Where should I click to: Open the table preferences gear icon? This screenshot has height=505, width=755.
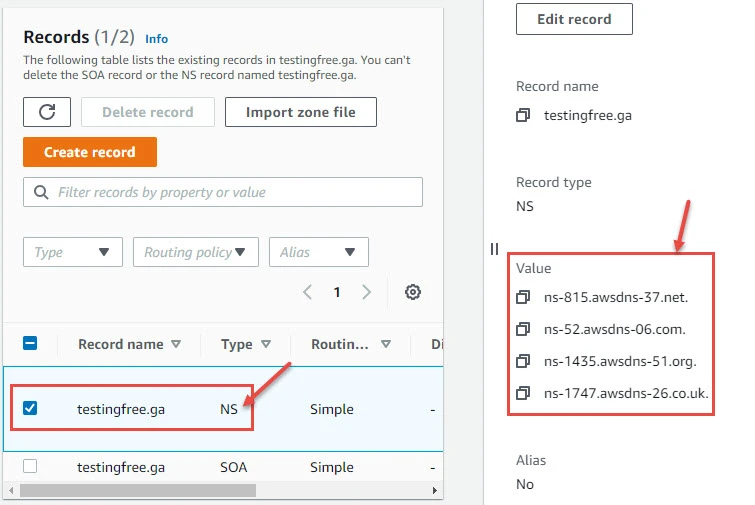coord(413,292)
